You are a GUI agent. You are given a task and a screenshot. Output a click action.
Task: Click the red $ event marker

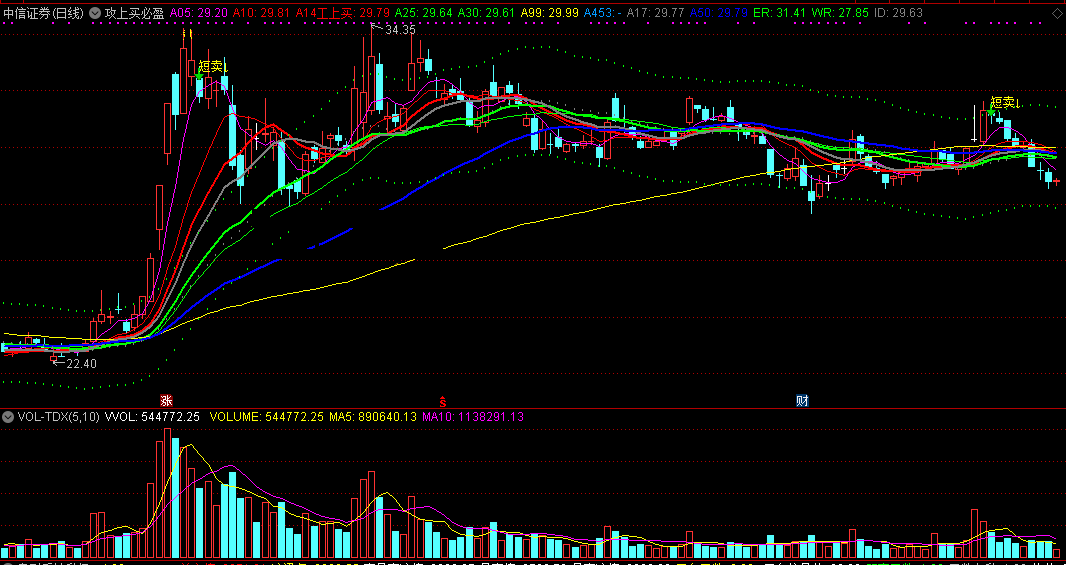pyautogui.click(x=443, y=400)
